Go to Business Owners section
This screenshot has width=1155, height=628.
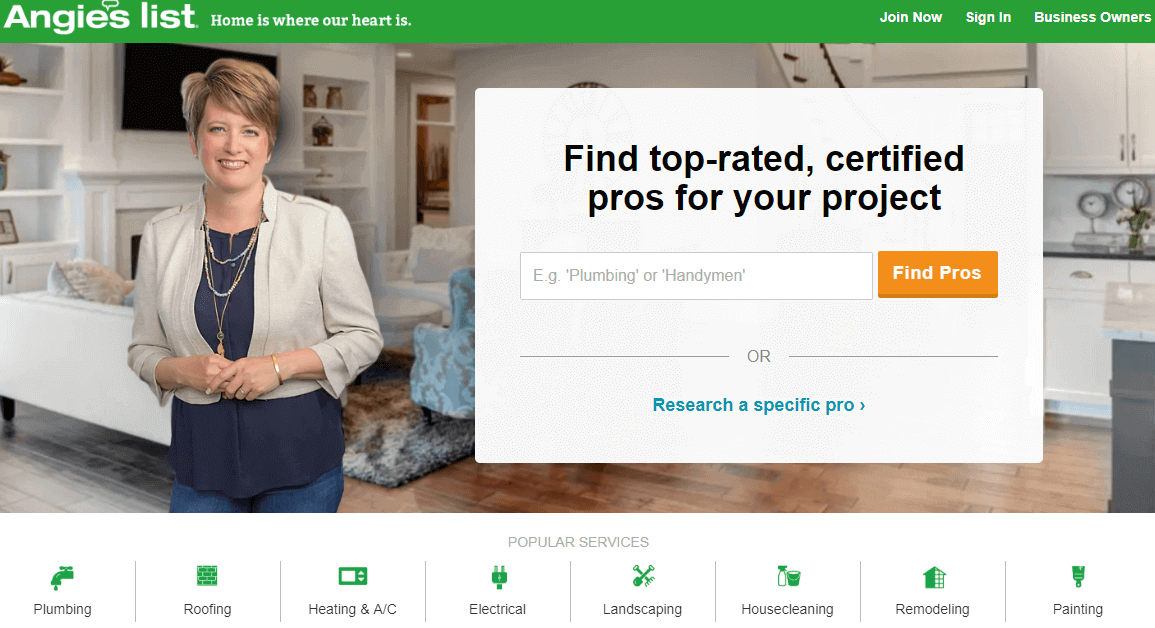coord(1092,17)
